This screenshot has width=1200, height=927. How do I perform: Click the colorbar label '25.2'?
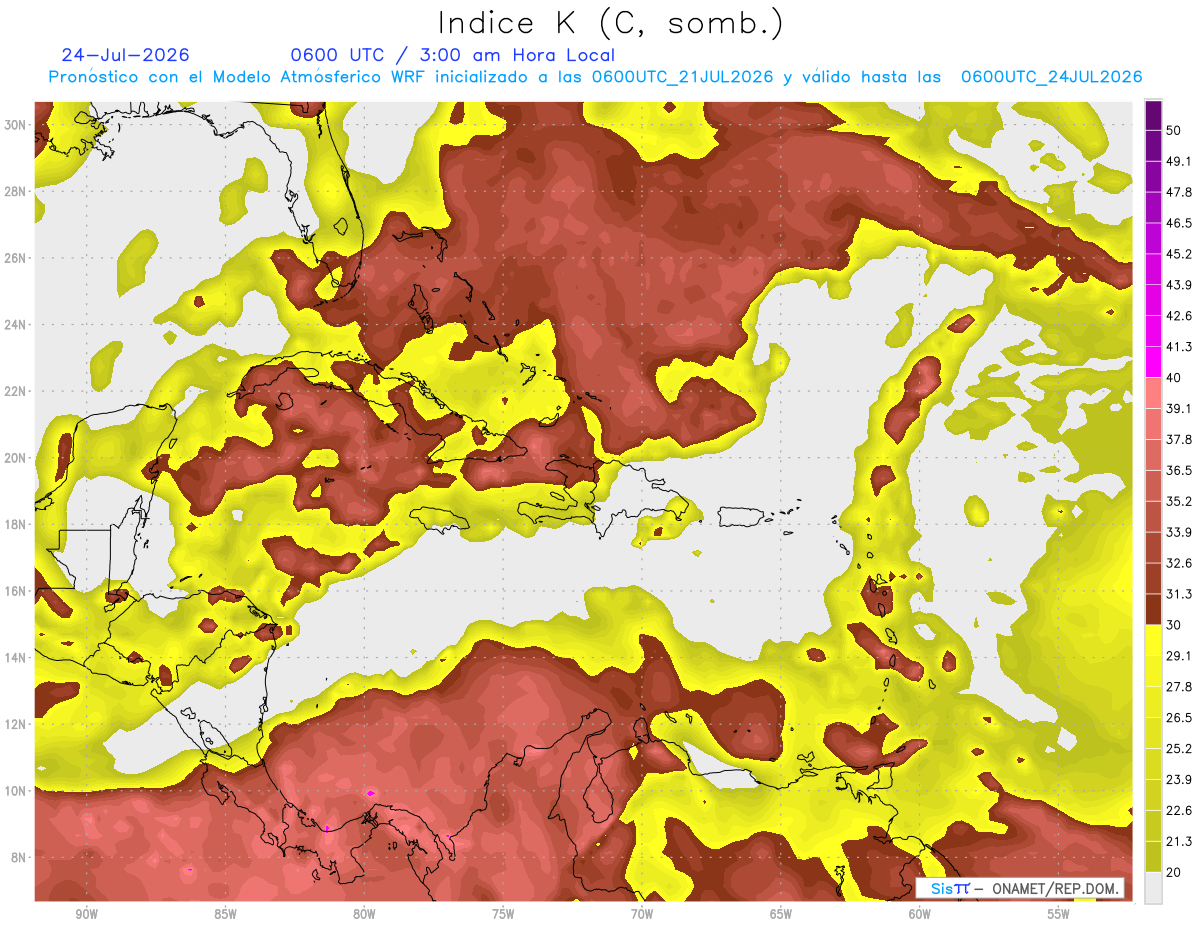[1178, 748]
